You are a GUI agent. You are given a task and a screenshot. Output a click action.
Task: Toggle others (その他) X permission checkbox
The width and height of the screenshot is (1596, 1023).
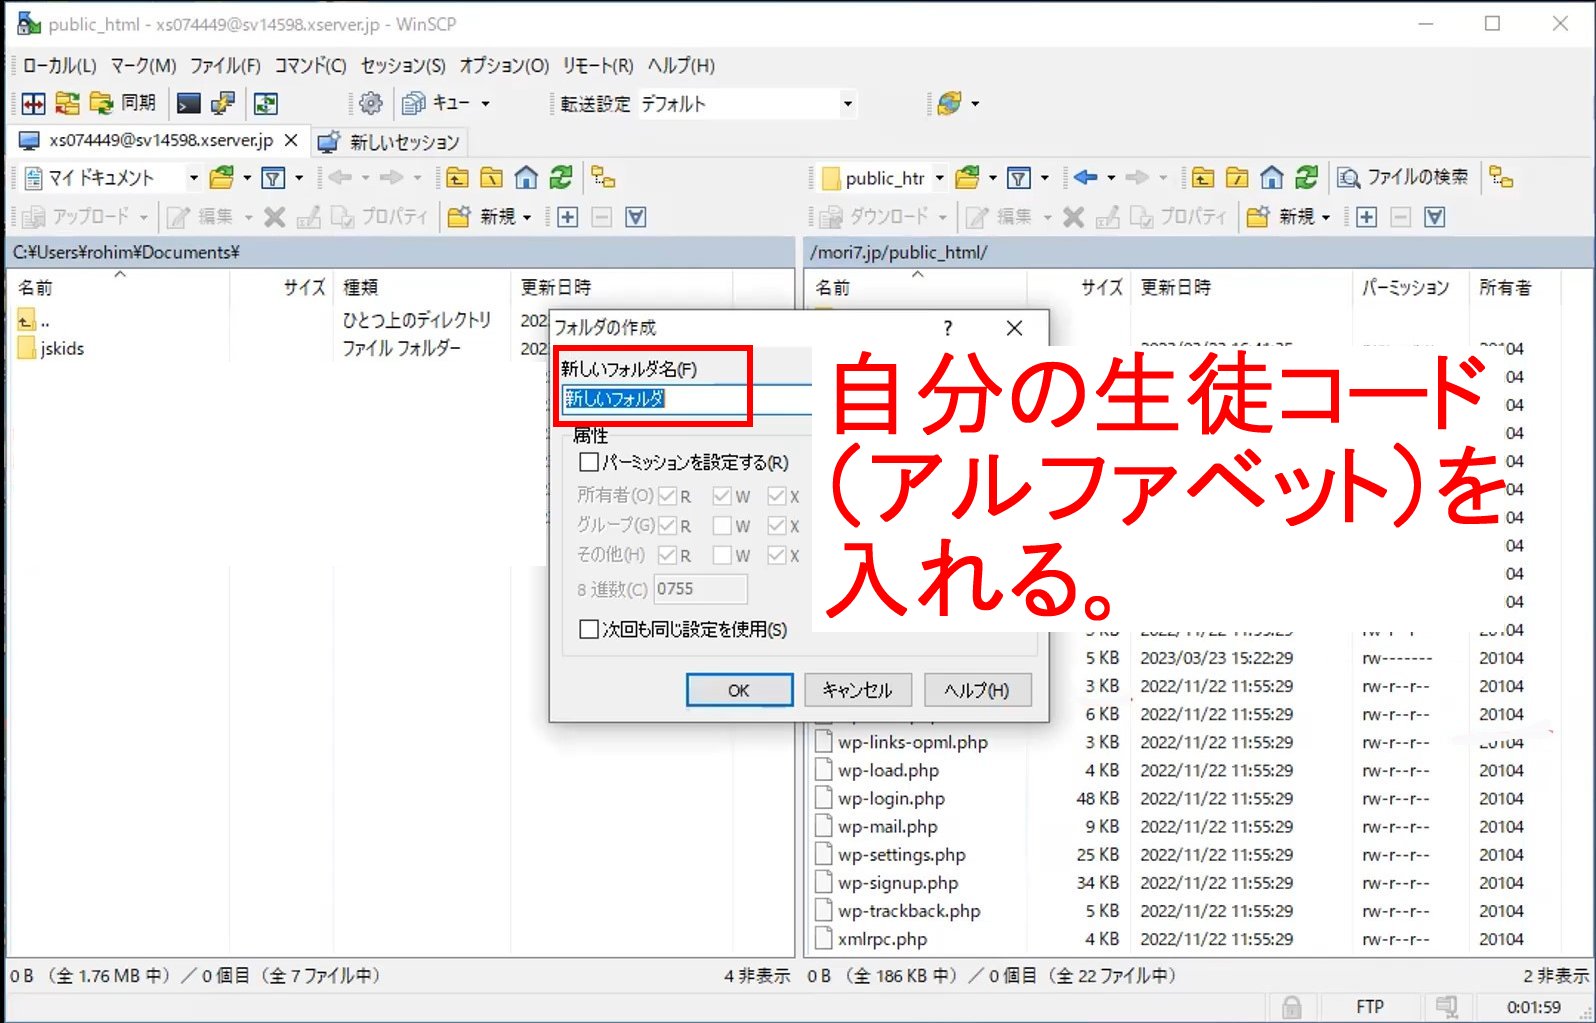(777, 555)
